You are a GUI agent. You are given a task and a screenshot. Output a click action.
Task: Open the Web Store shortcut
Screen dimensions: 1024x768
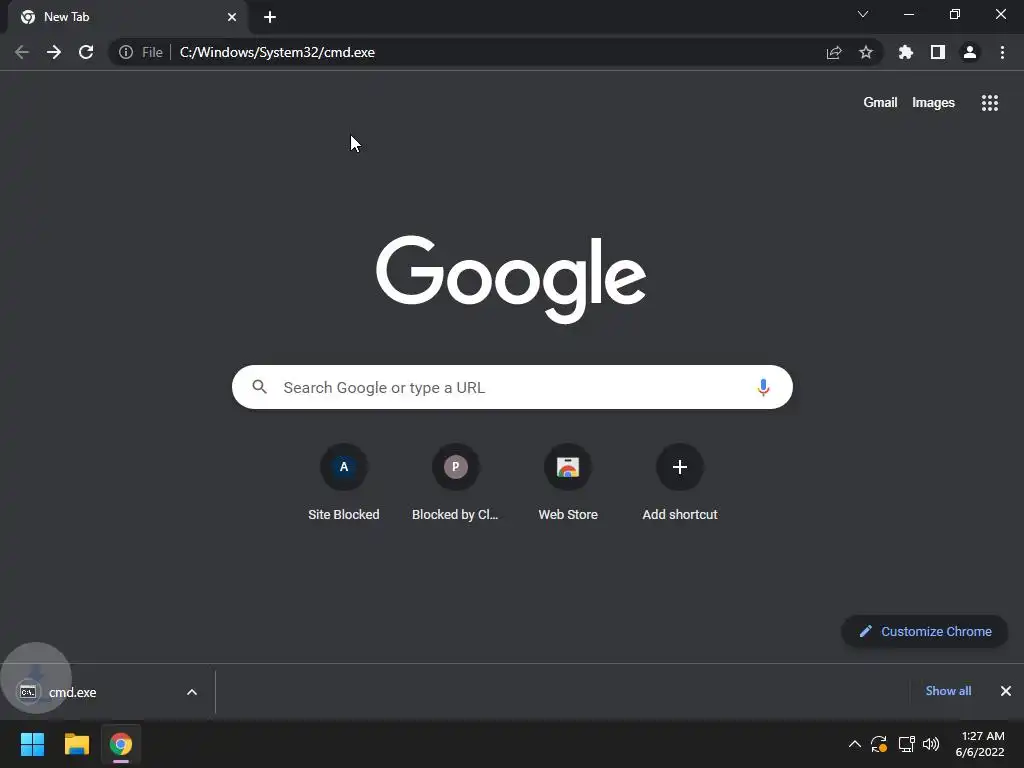point(568,482)
